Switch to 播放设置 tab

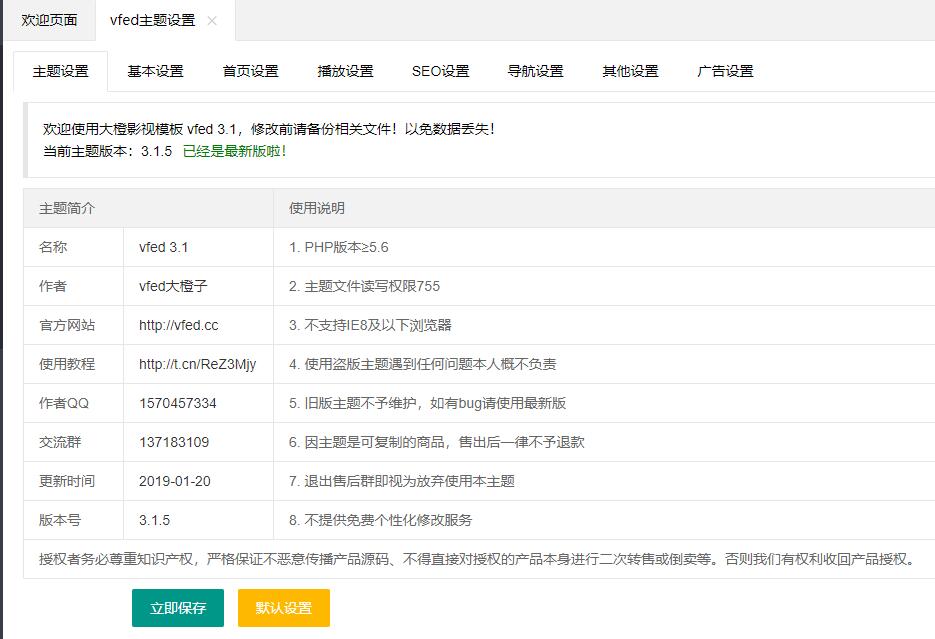click(346, 71)
